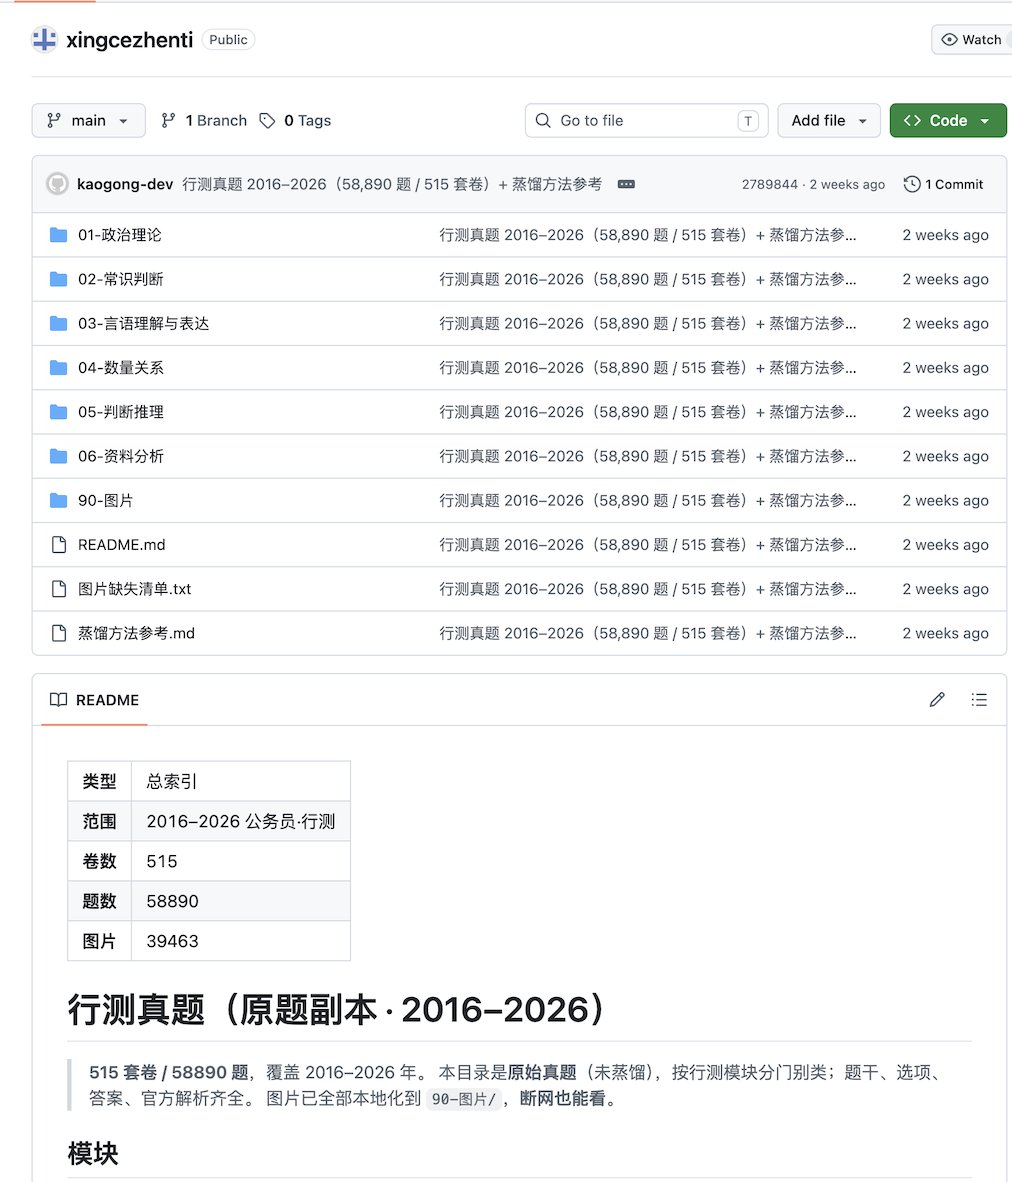Open commit message link in 01-政治理论 row
The height and width of the screenshot is (1182, 1012).
648,235
